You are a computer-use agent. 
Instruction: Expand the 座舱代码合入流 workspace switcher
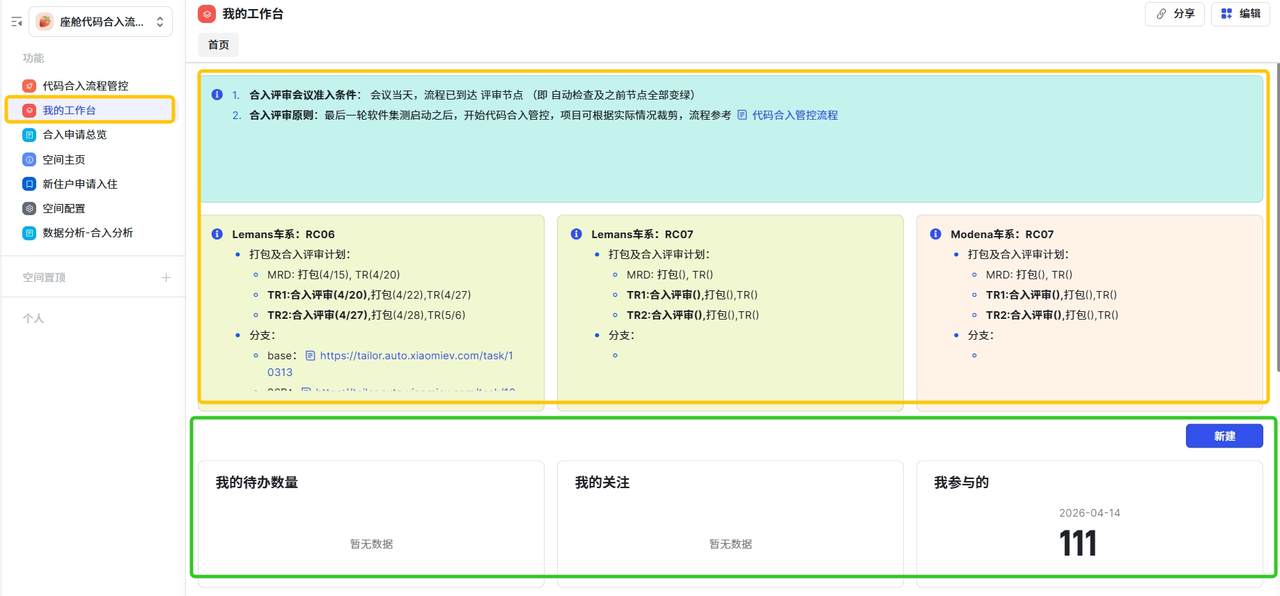[x=100, y=22]
